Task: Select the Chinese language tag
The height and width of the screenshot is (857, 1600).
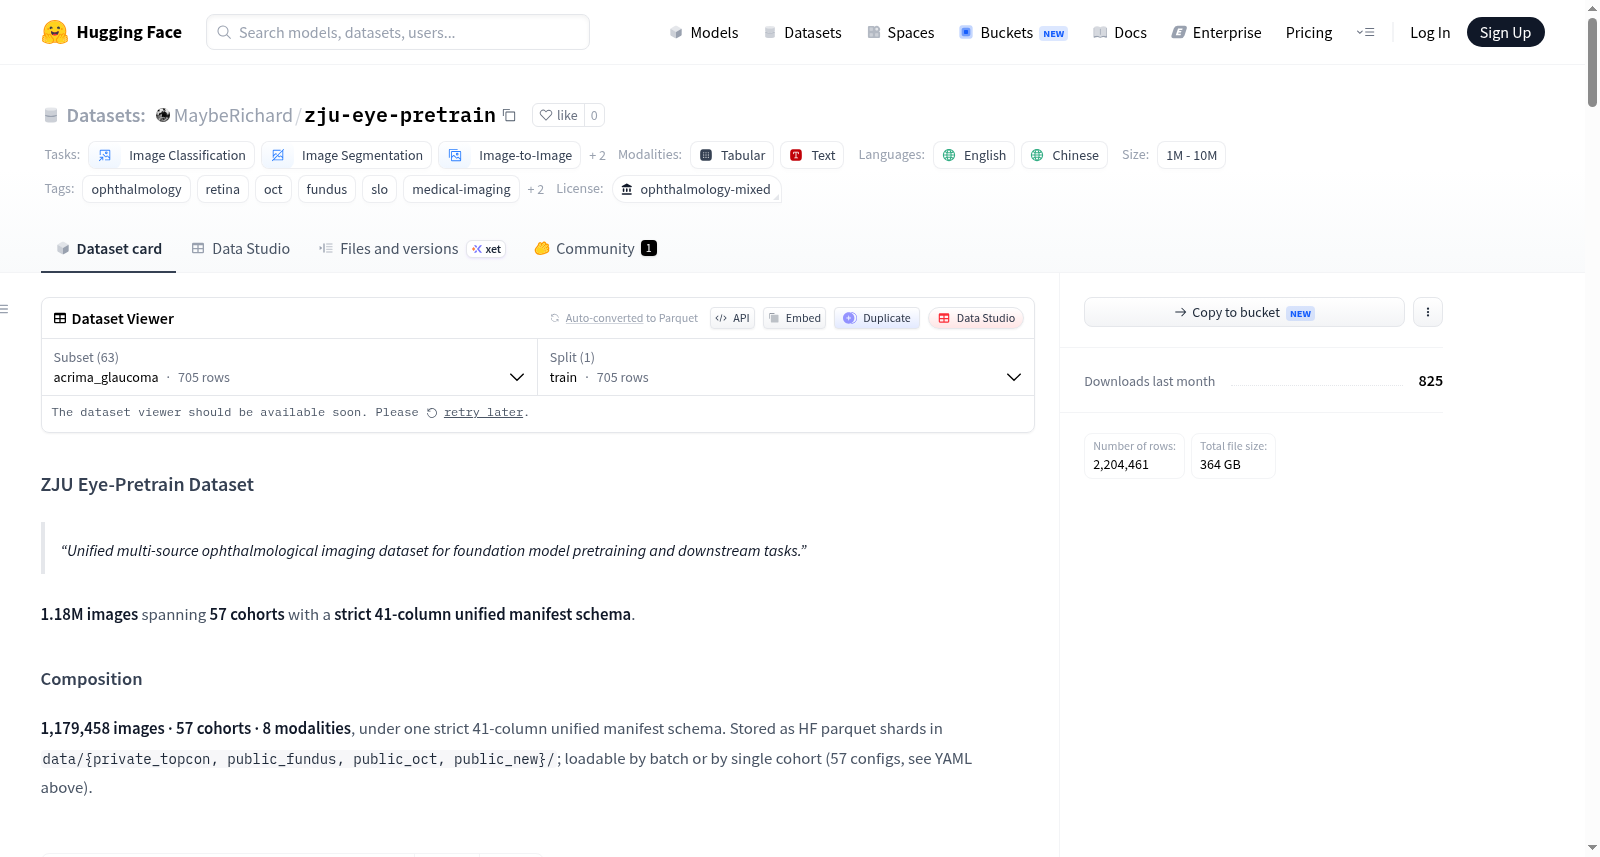Action: click(1064, 155)
